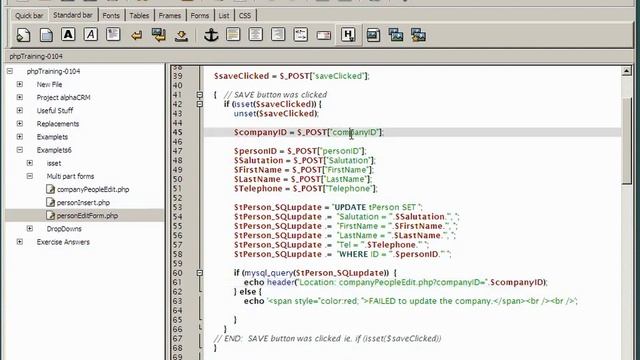Switch to the Quick bar tab
Screen dimensions: 640x360
coord(29,16)
